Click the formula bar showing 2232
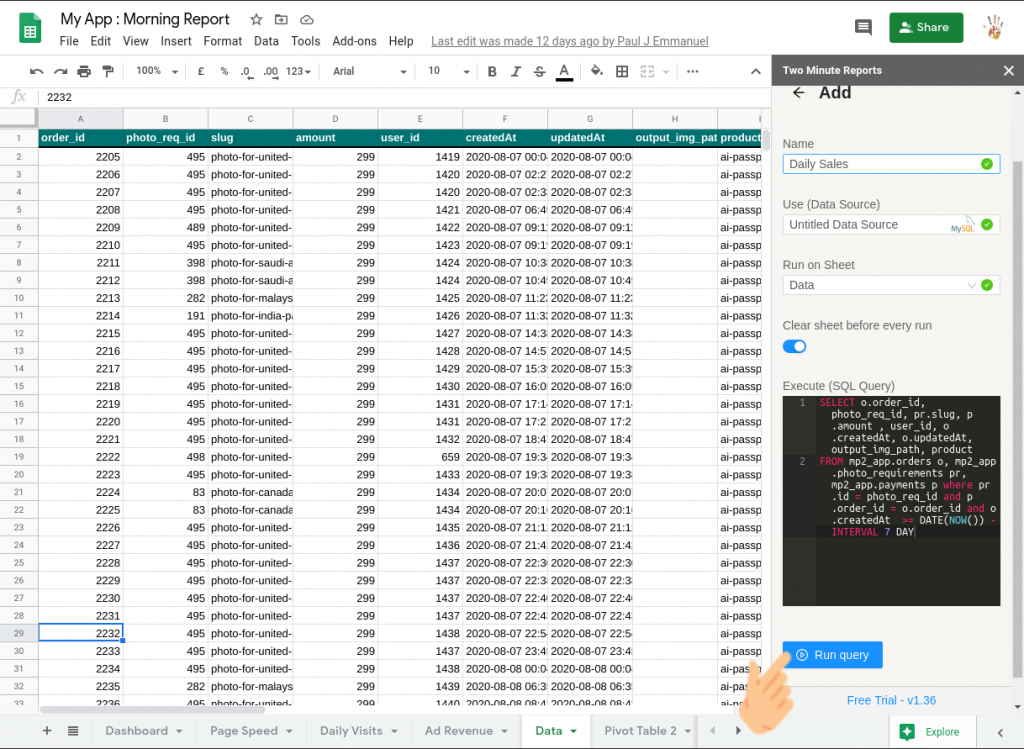Image resolution: width=1024 pixels, height=749 pixels. coord(405,97)
